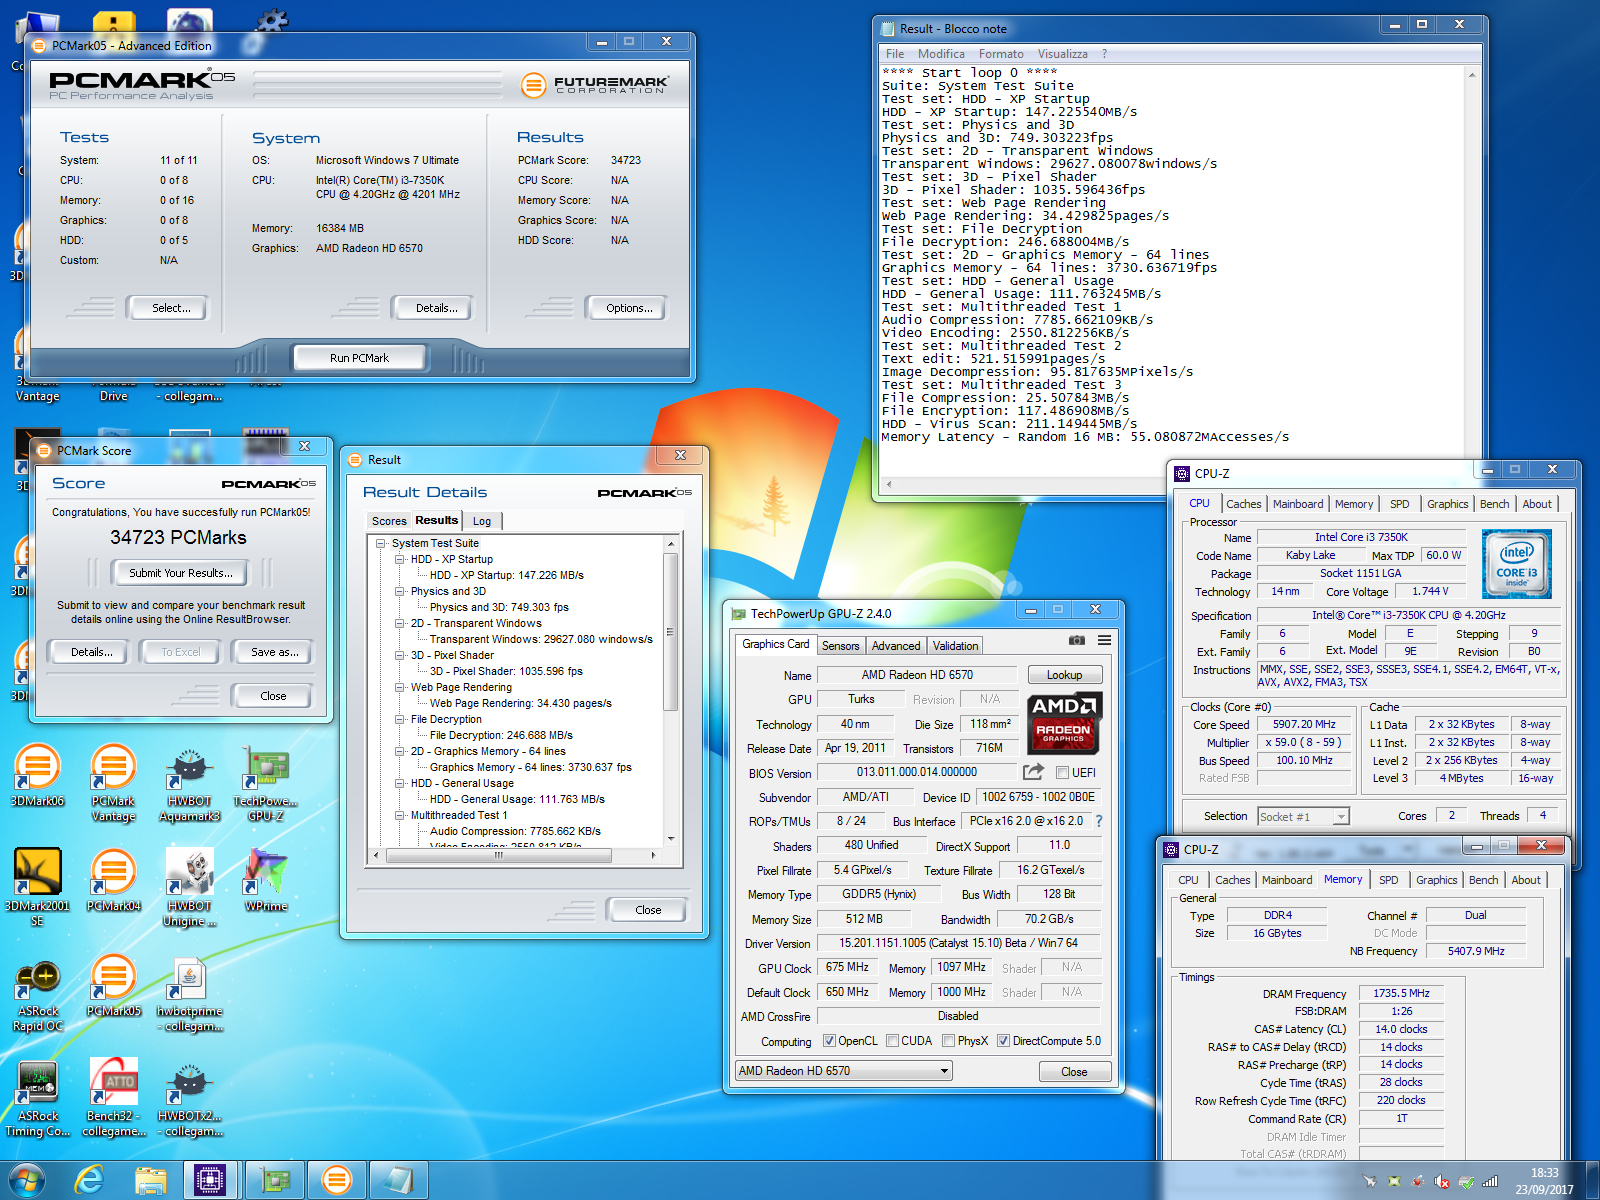
Task: Open the ASRock Timing Configurator desktop shortcut
Action: pos(37,1098)
